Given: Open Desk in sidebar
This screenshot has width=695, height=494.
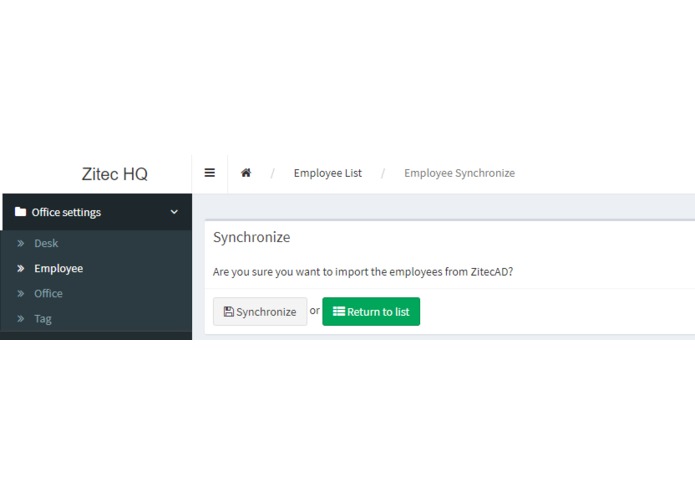Looking at the screenshot, I should (x=46, y=243).
